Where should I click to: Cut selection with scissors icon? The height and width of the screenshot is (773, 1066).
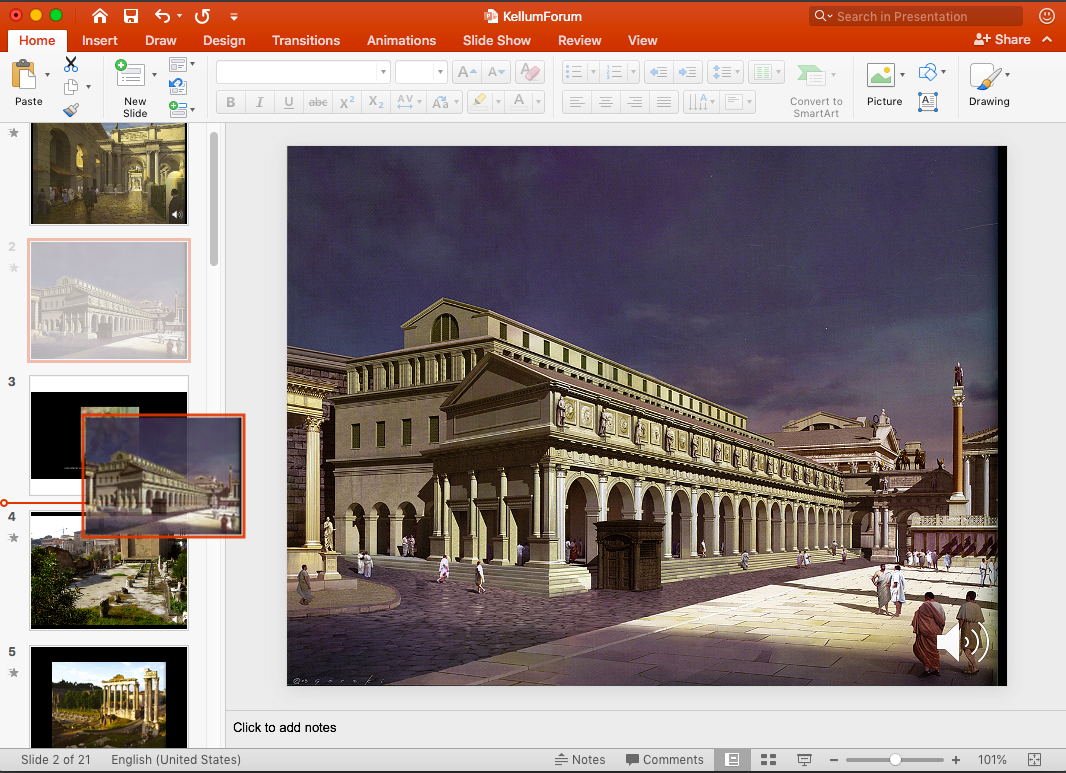point(71,65)
